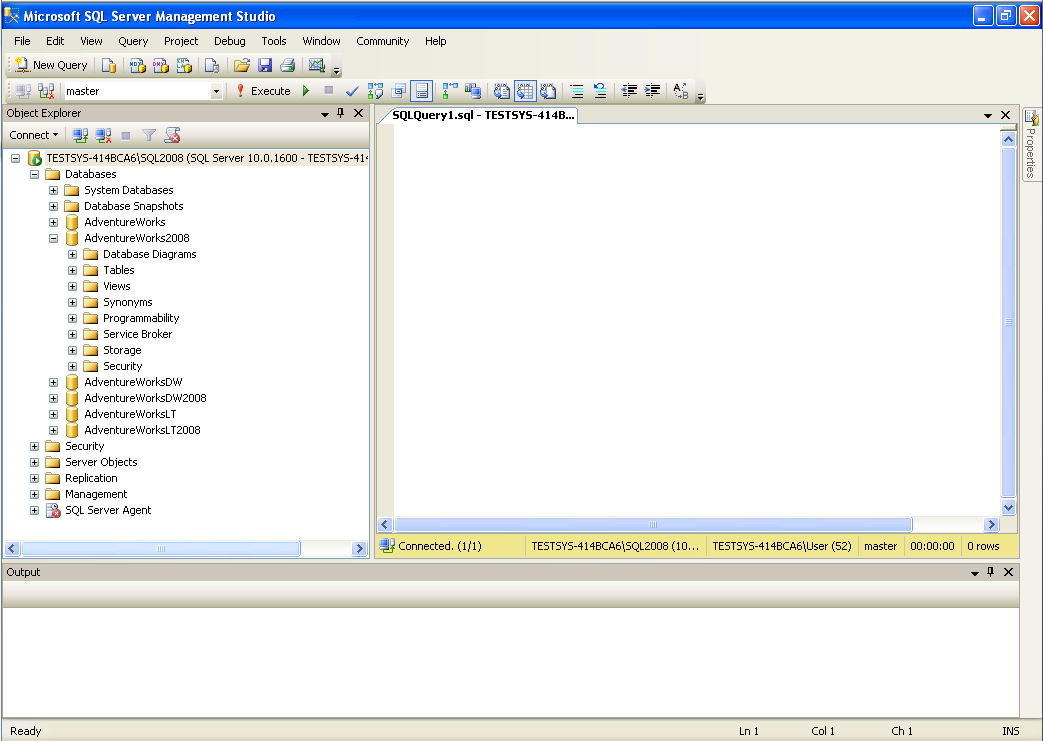Click the script icon with red X
Image resolution: width=1043 pixels, height=741 pixels.
[172, 136]
